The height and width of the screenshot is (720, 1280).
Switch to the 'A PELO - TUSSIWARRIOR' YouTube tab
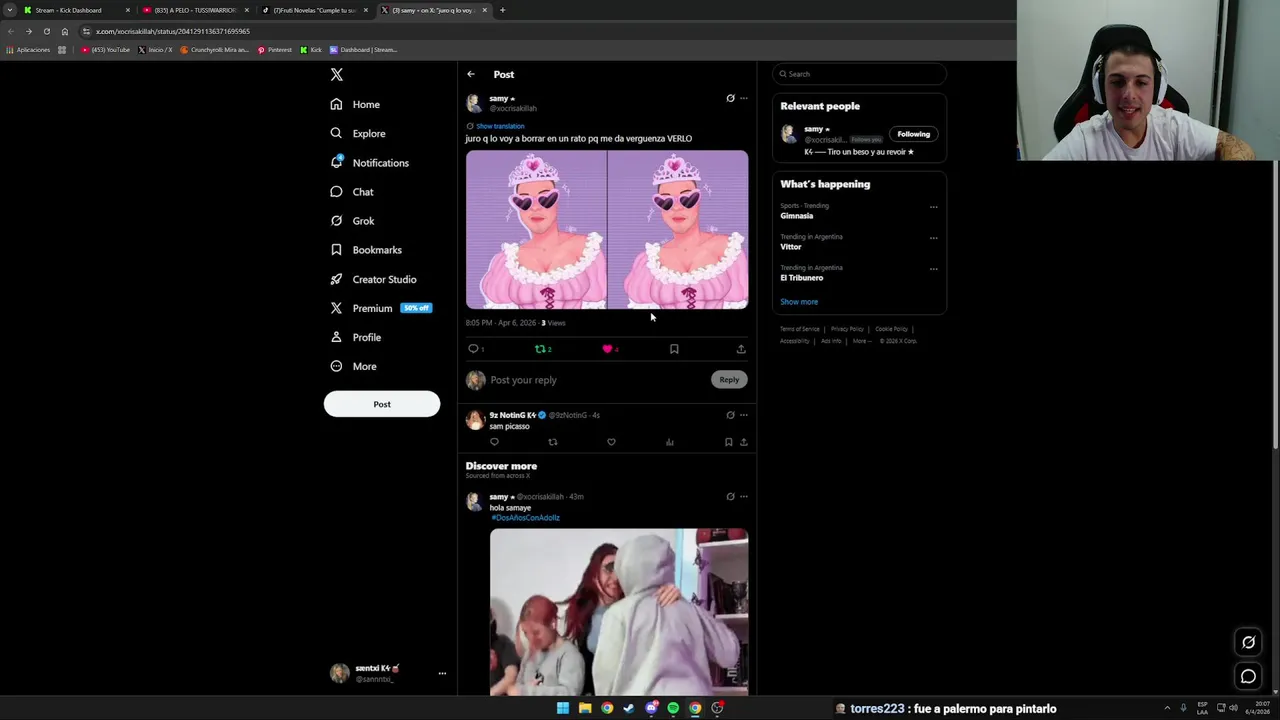tap(195, 10)
